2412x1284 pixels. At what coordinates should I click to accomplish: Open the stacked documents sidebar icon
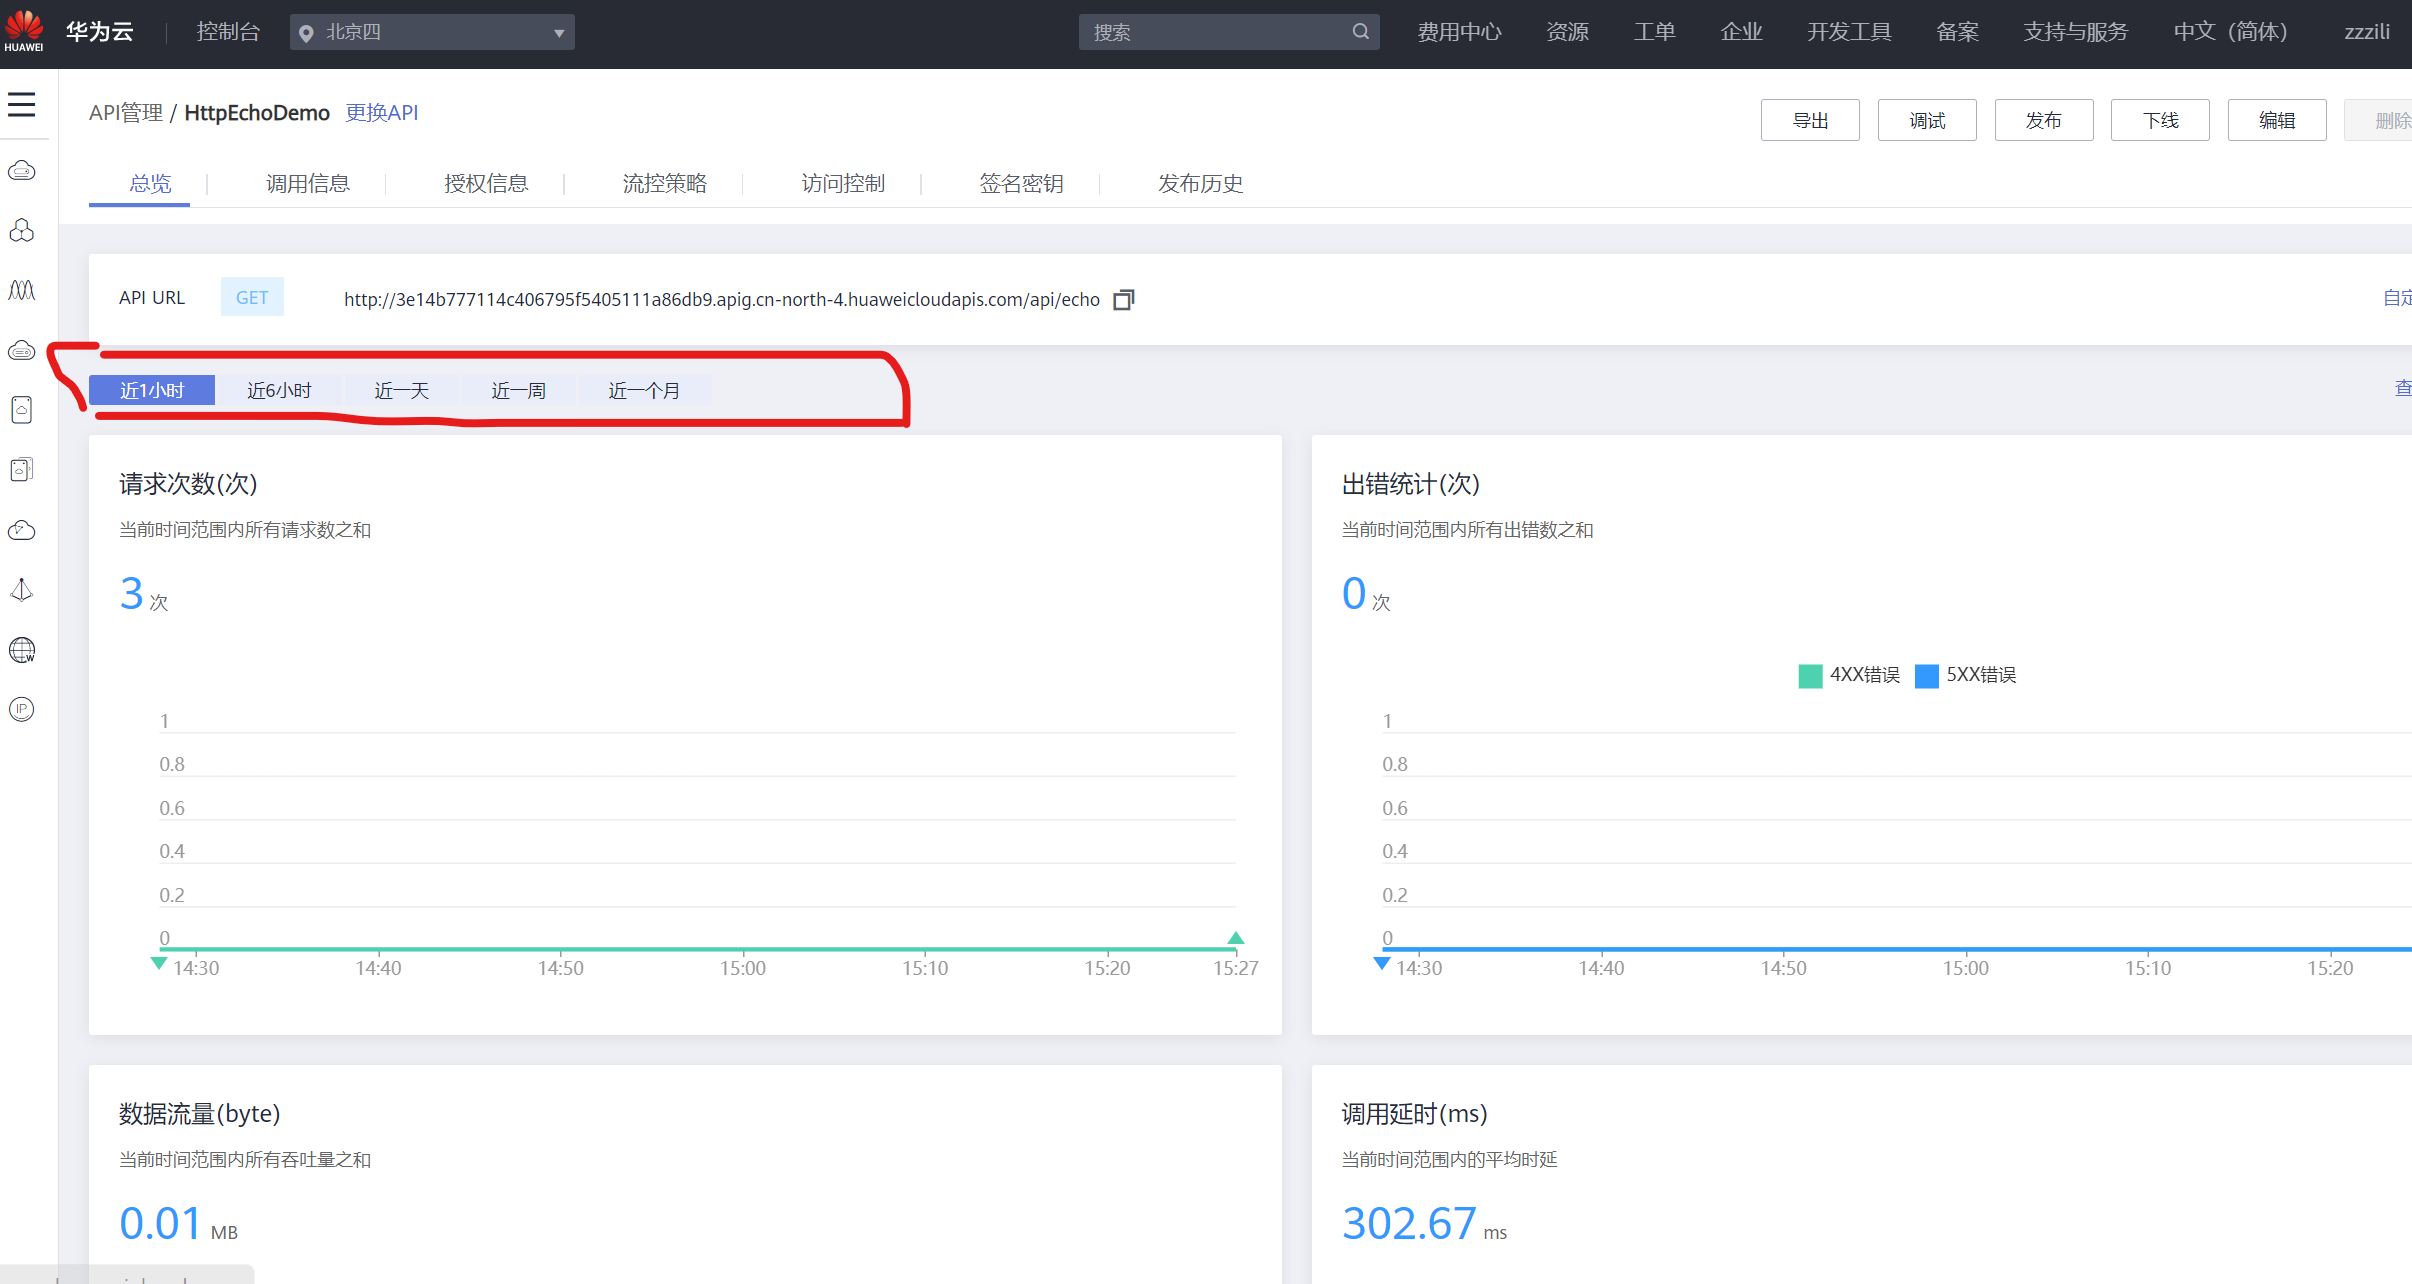coord(21,470)
